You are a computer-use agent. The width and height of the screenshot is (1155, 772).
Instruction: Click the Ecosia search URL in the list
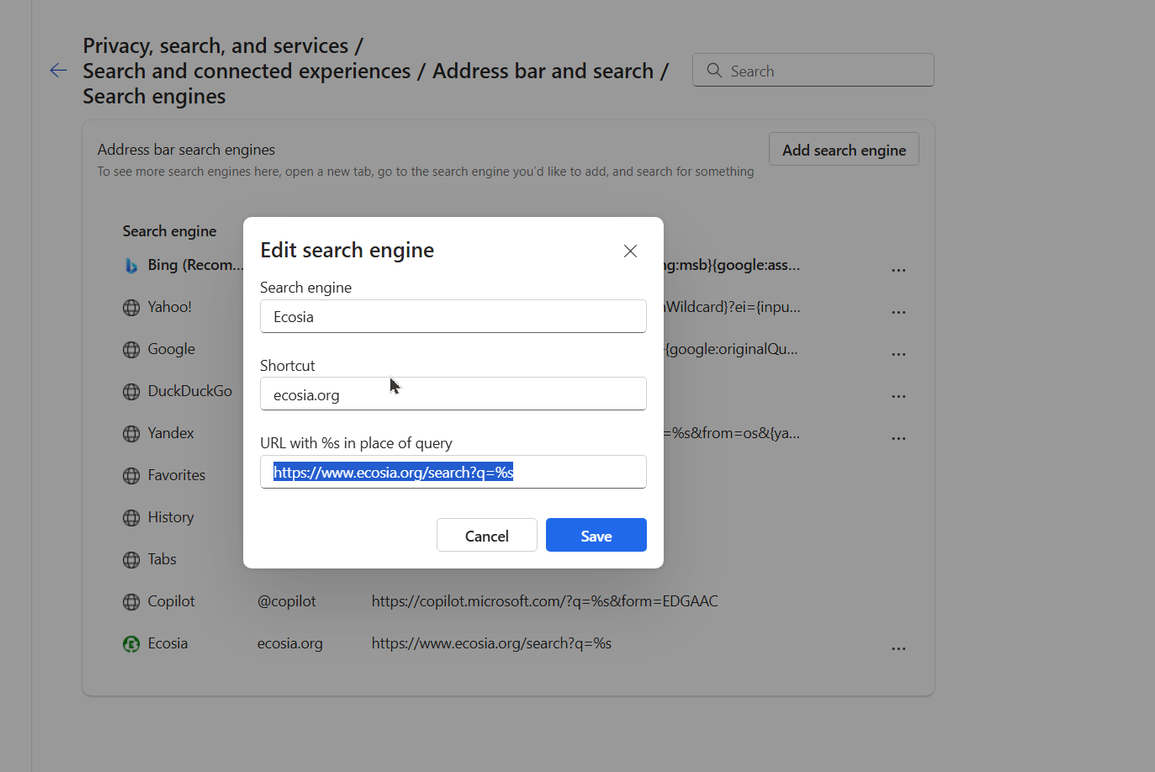491,642
